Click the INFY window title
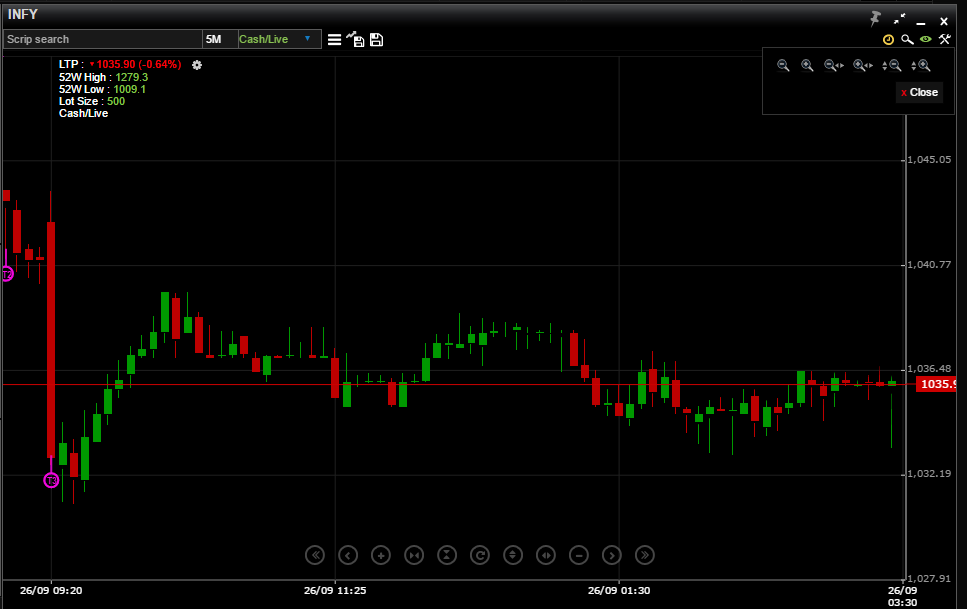 [x=23, y=14]
